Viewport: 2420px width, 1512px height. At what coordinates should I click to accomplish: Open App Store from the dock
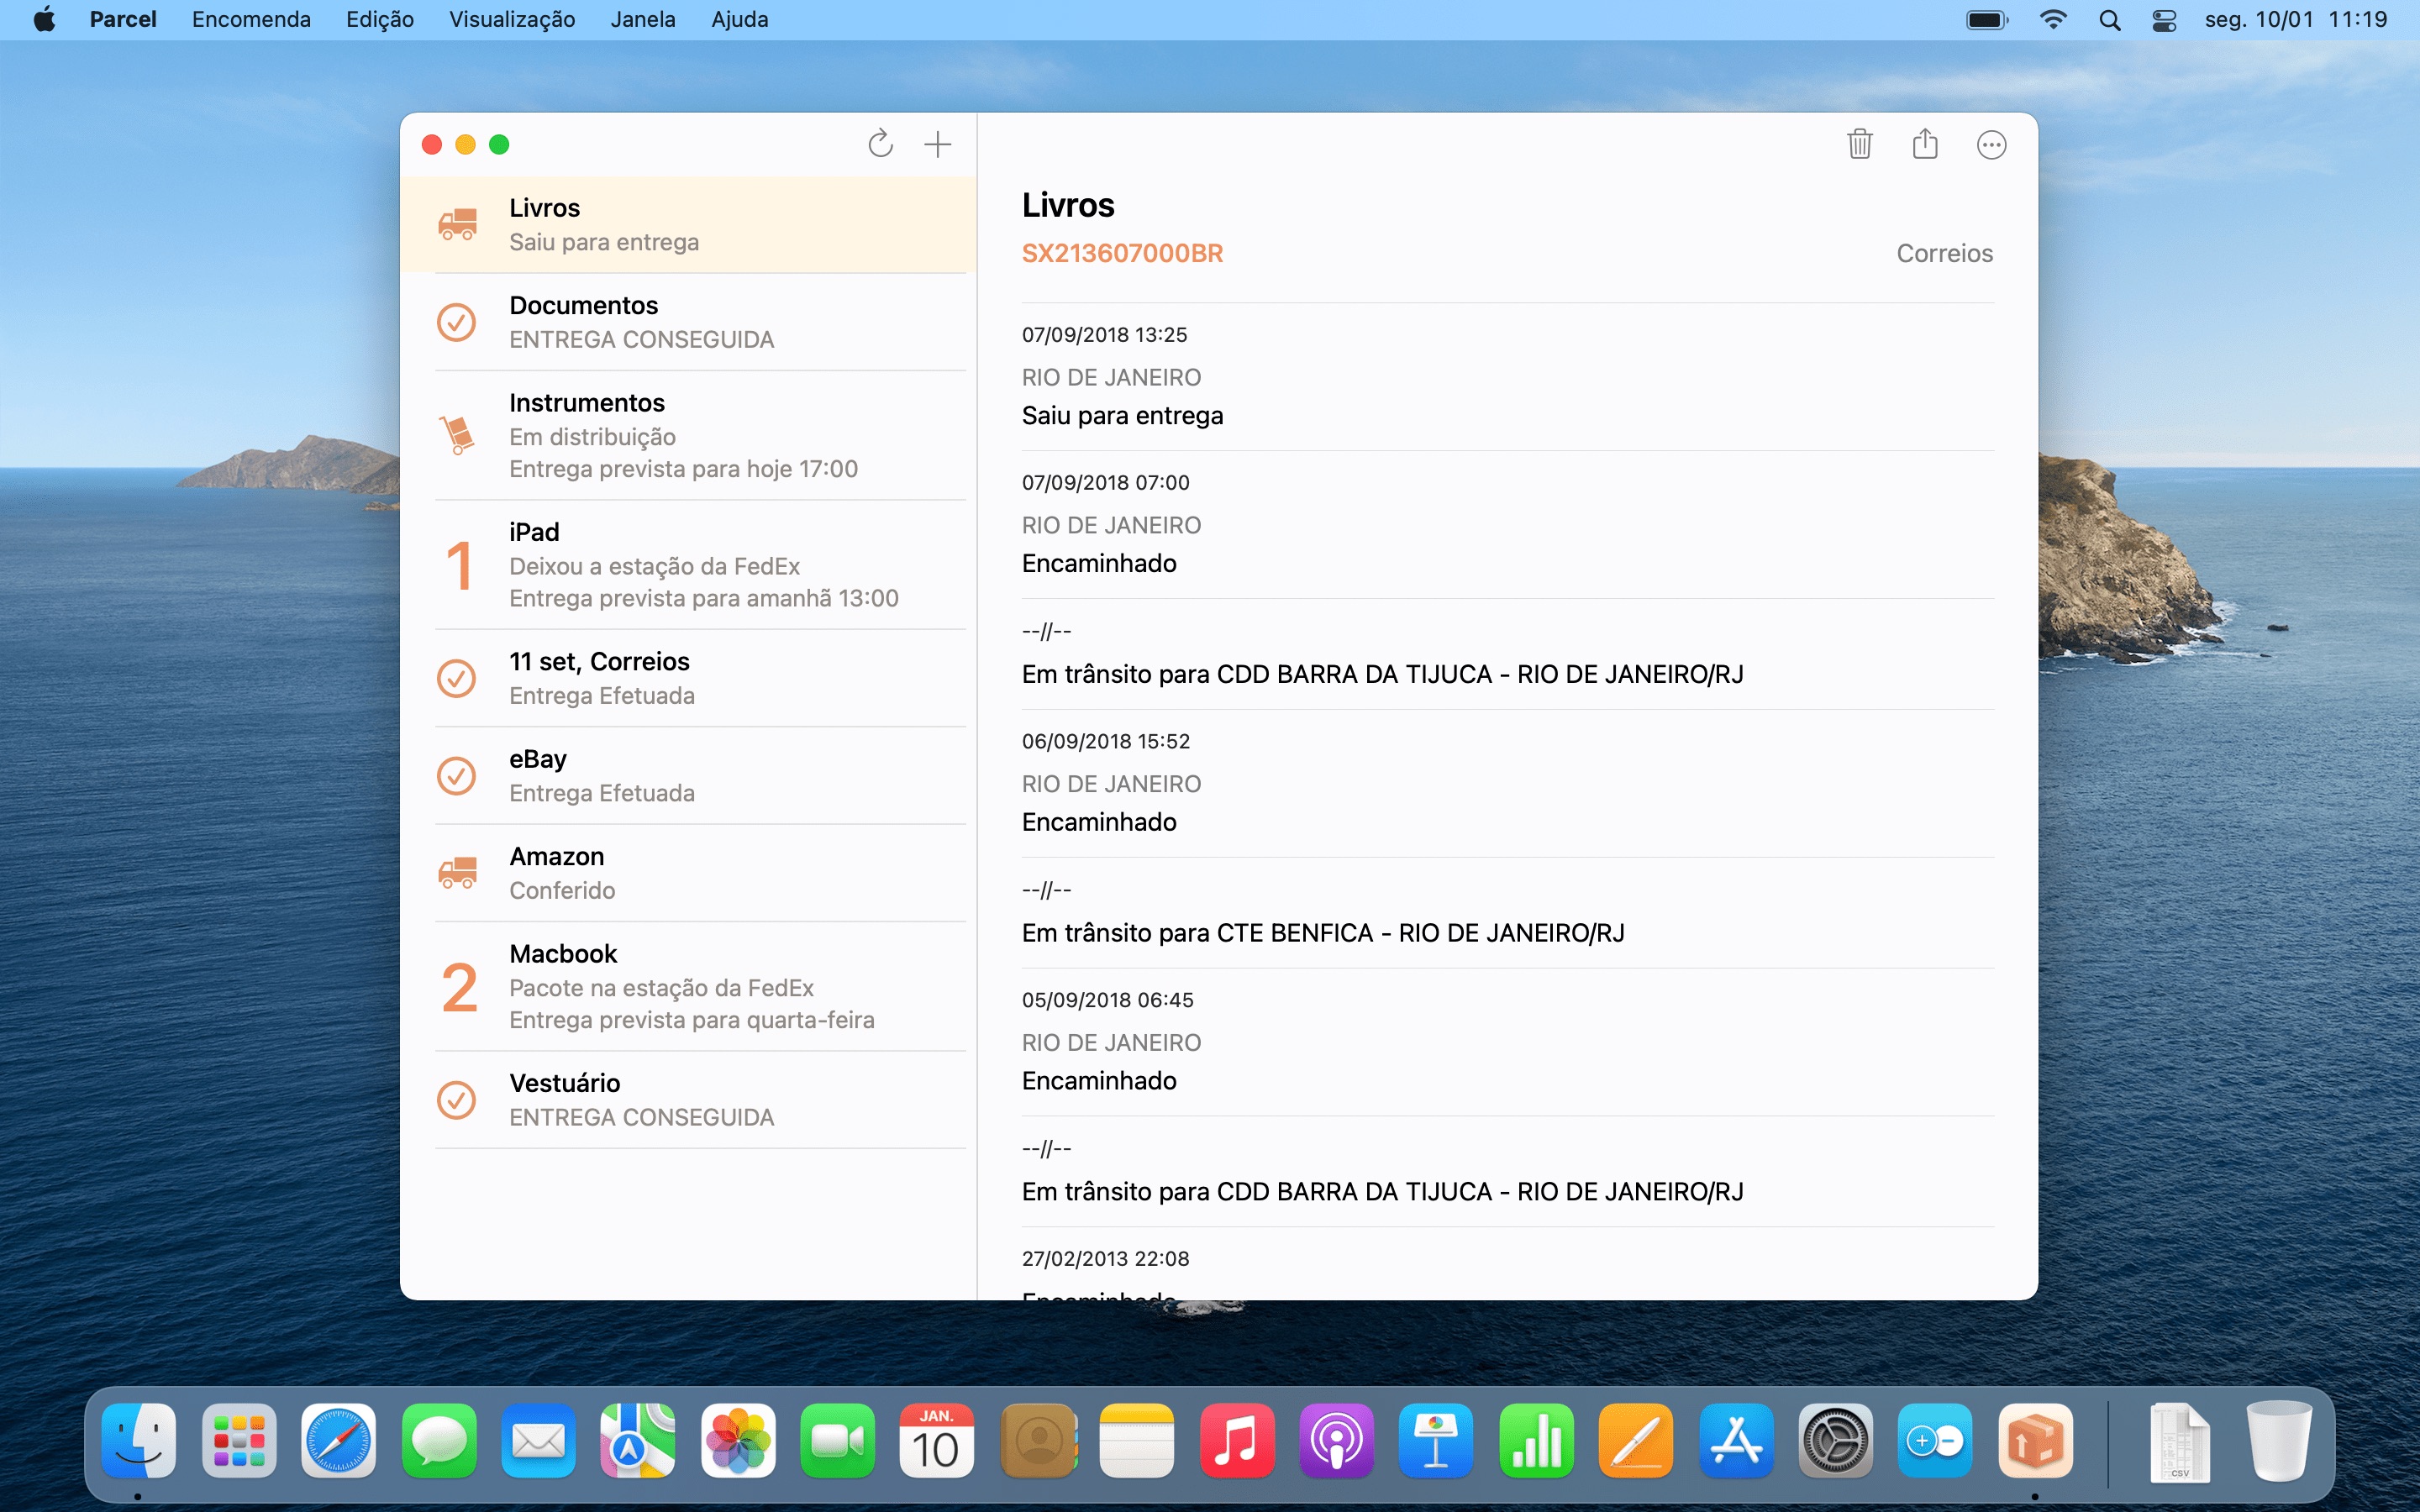click(1736, 1441)
